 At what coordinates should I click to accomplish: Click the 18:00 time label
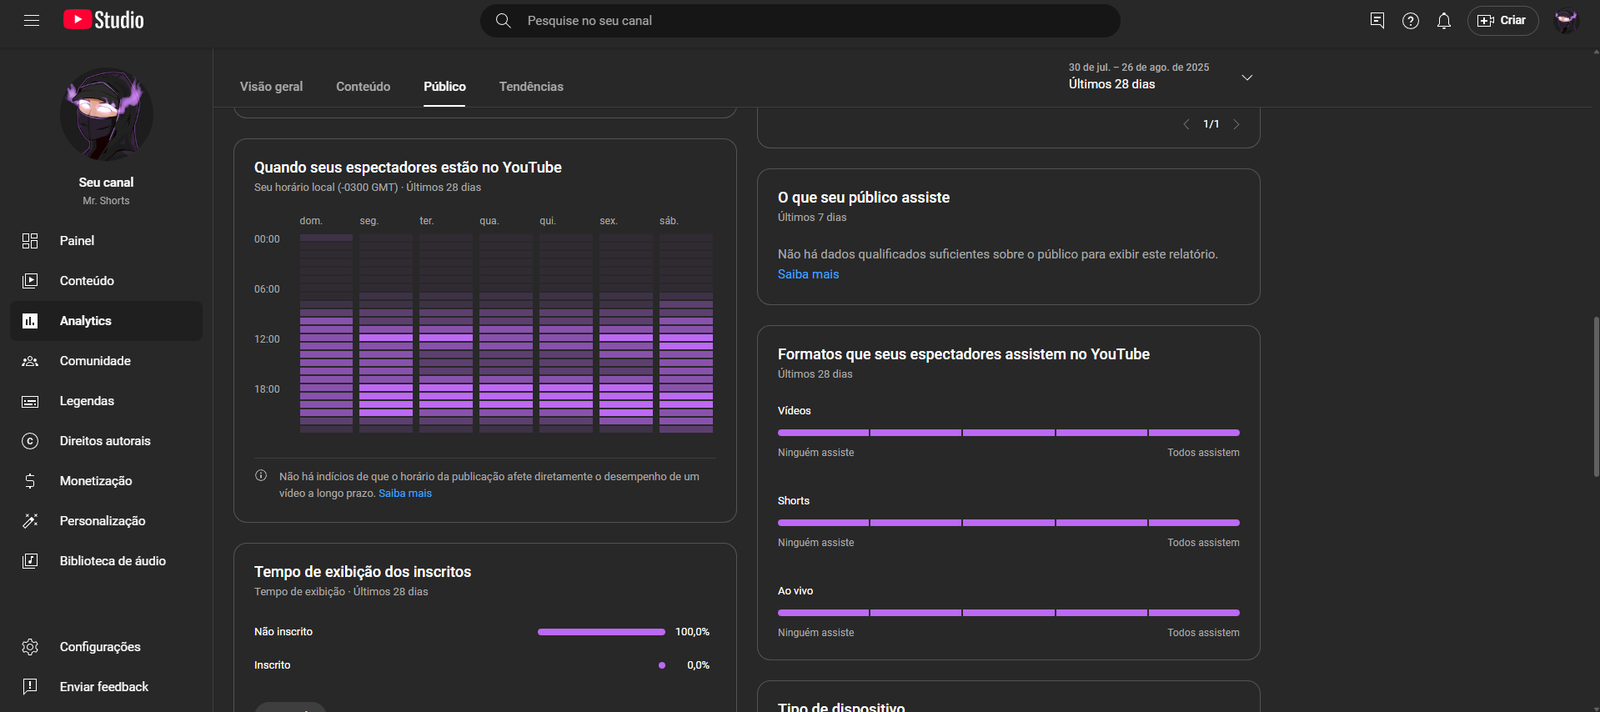267,389
